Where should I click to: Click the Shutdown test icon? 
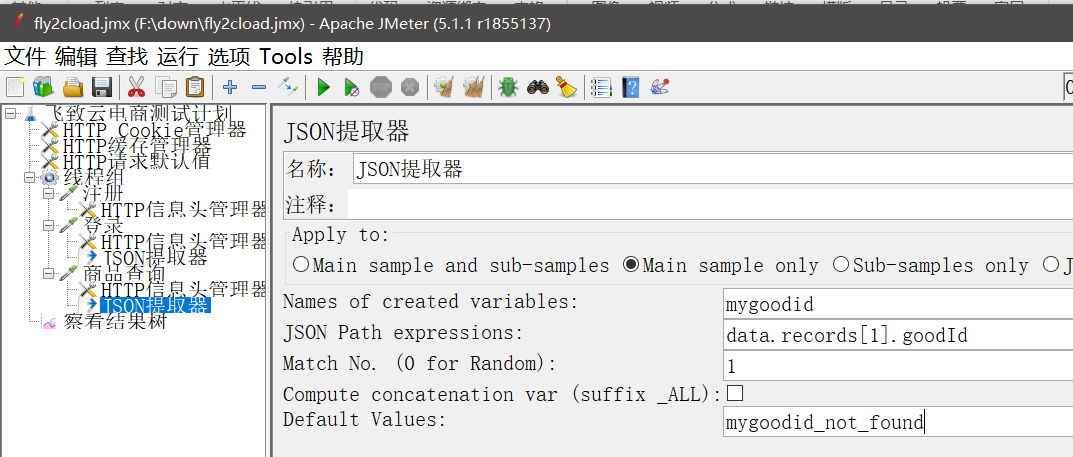[x=409, y=87]
